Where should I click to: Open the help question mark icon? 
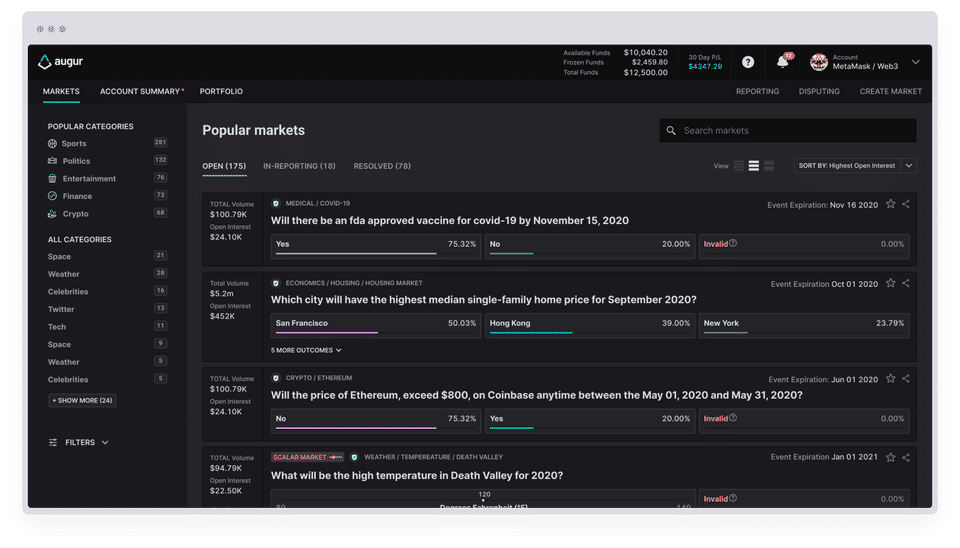coord(748,62)
